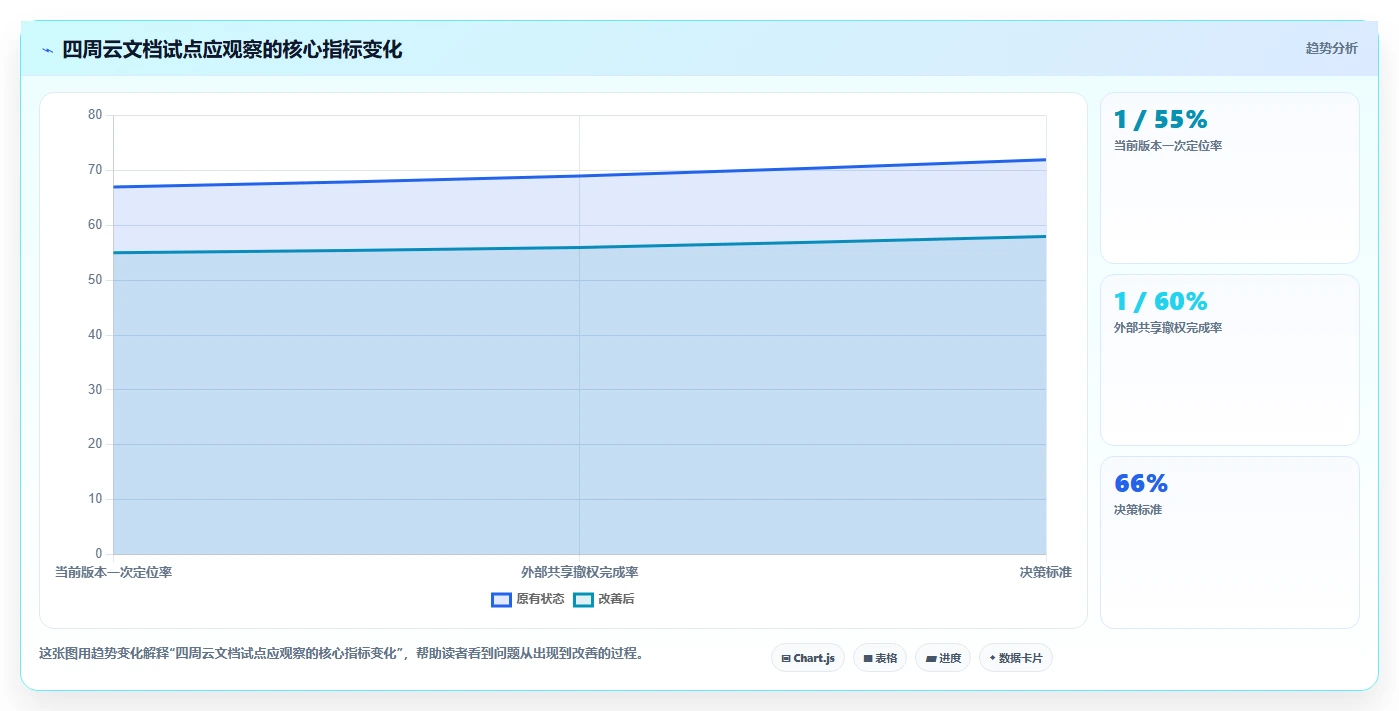Click the y-axis value 30
The width and height of the screenshot is (1399, 711).
pos(95,389)
